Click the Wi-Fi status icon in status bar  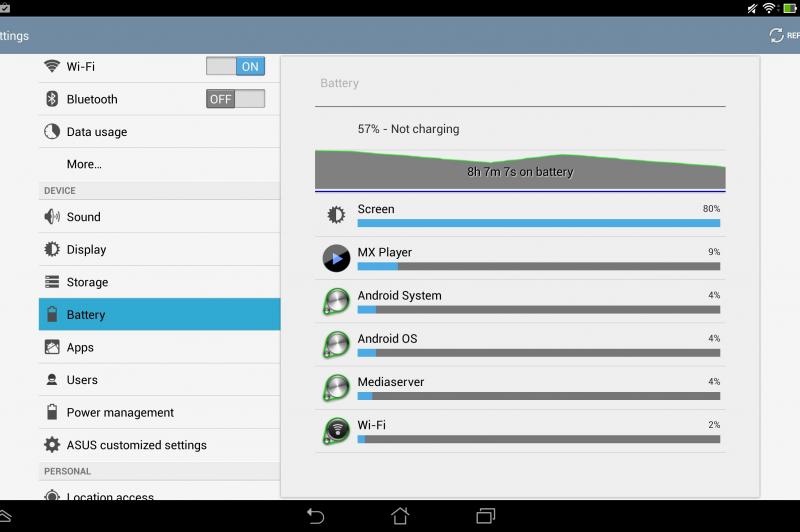pyautogui.click(x=768, y=8)
